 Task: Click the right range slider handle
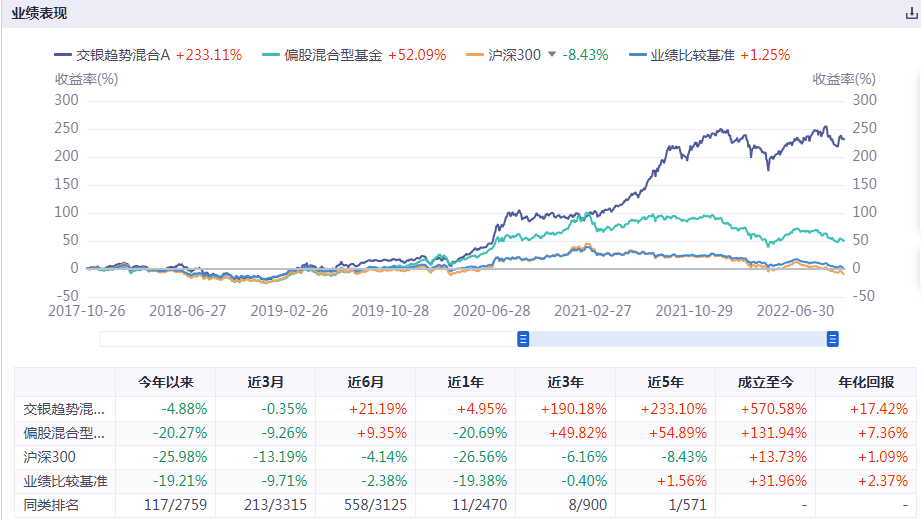pos(832,339)
